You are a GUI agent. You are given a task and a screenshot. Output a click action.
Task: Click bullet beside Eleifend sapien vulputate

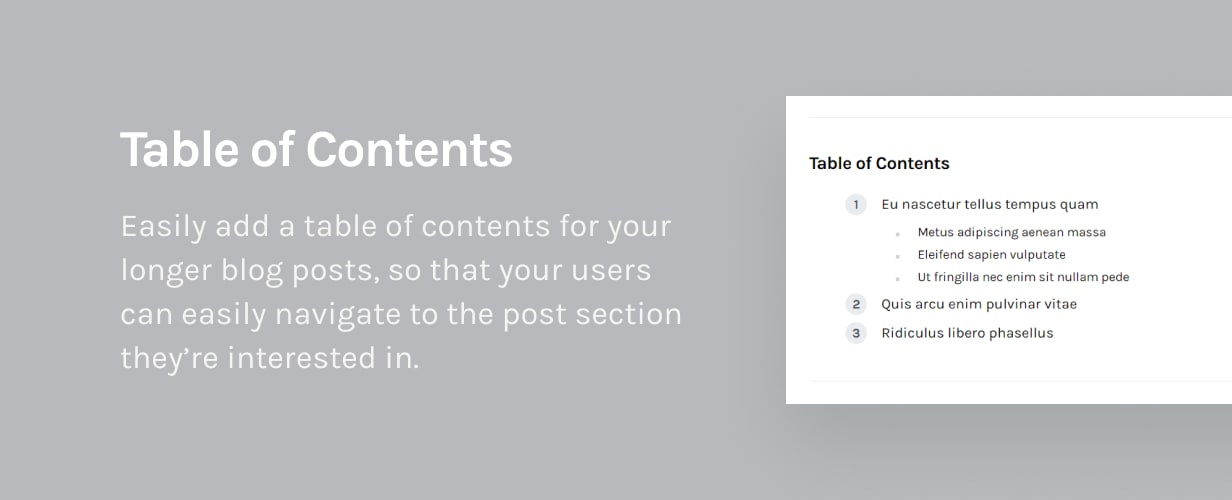pyautogui.click(x=897, y=256)
